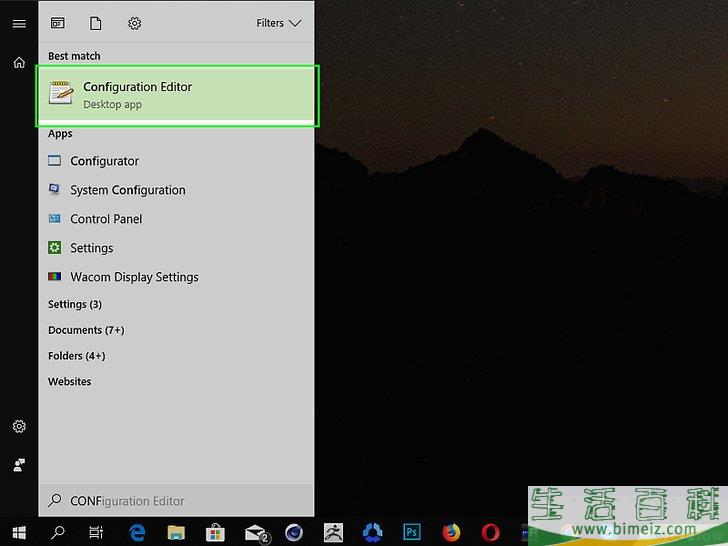Click the search text input field
The height and width of the screenshot is (546, 728).
pos(180,501)
